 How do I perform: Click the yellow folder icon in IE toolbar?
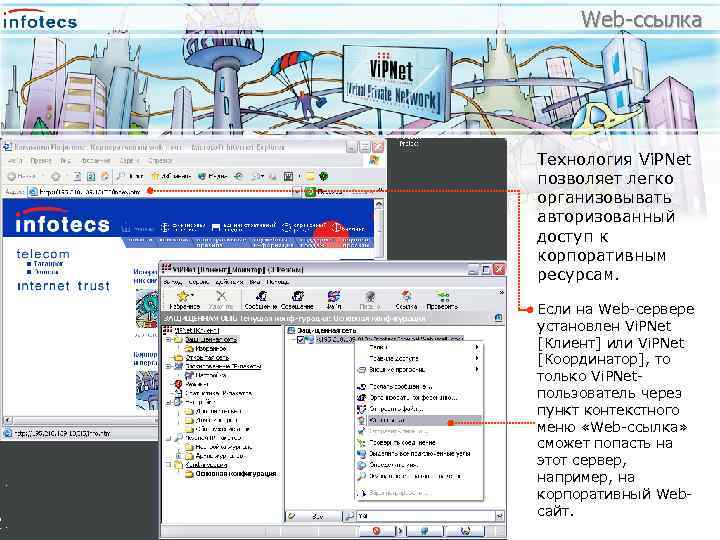tap(310, 176)
